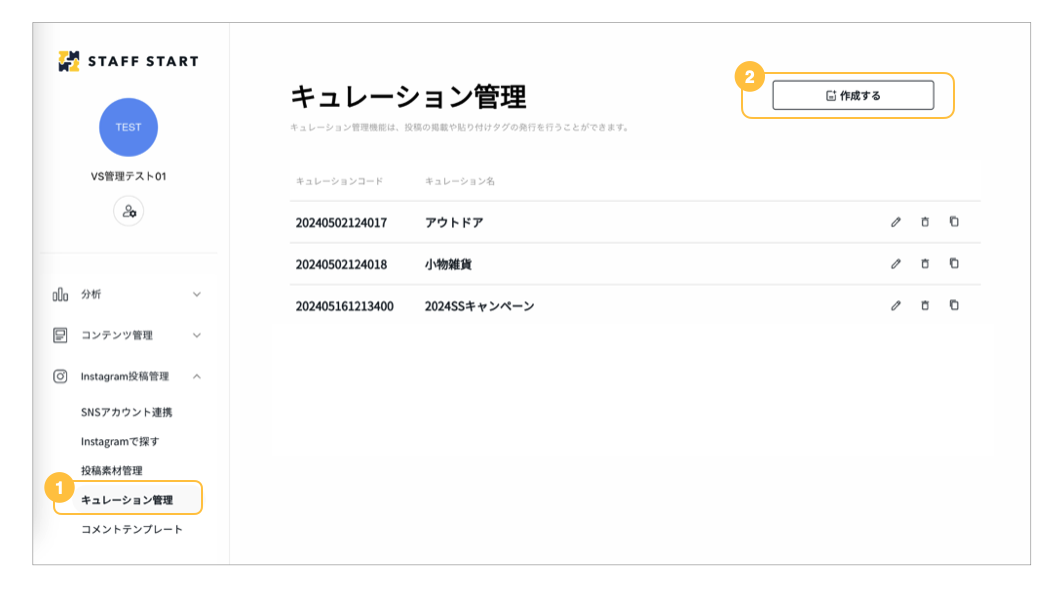Open コメントテンプレート page
Screen dimensions: 1062x590
[131, 530]
